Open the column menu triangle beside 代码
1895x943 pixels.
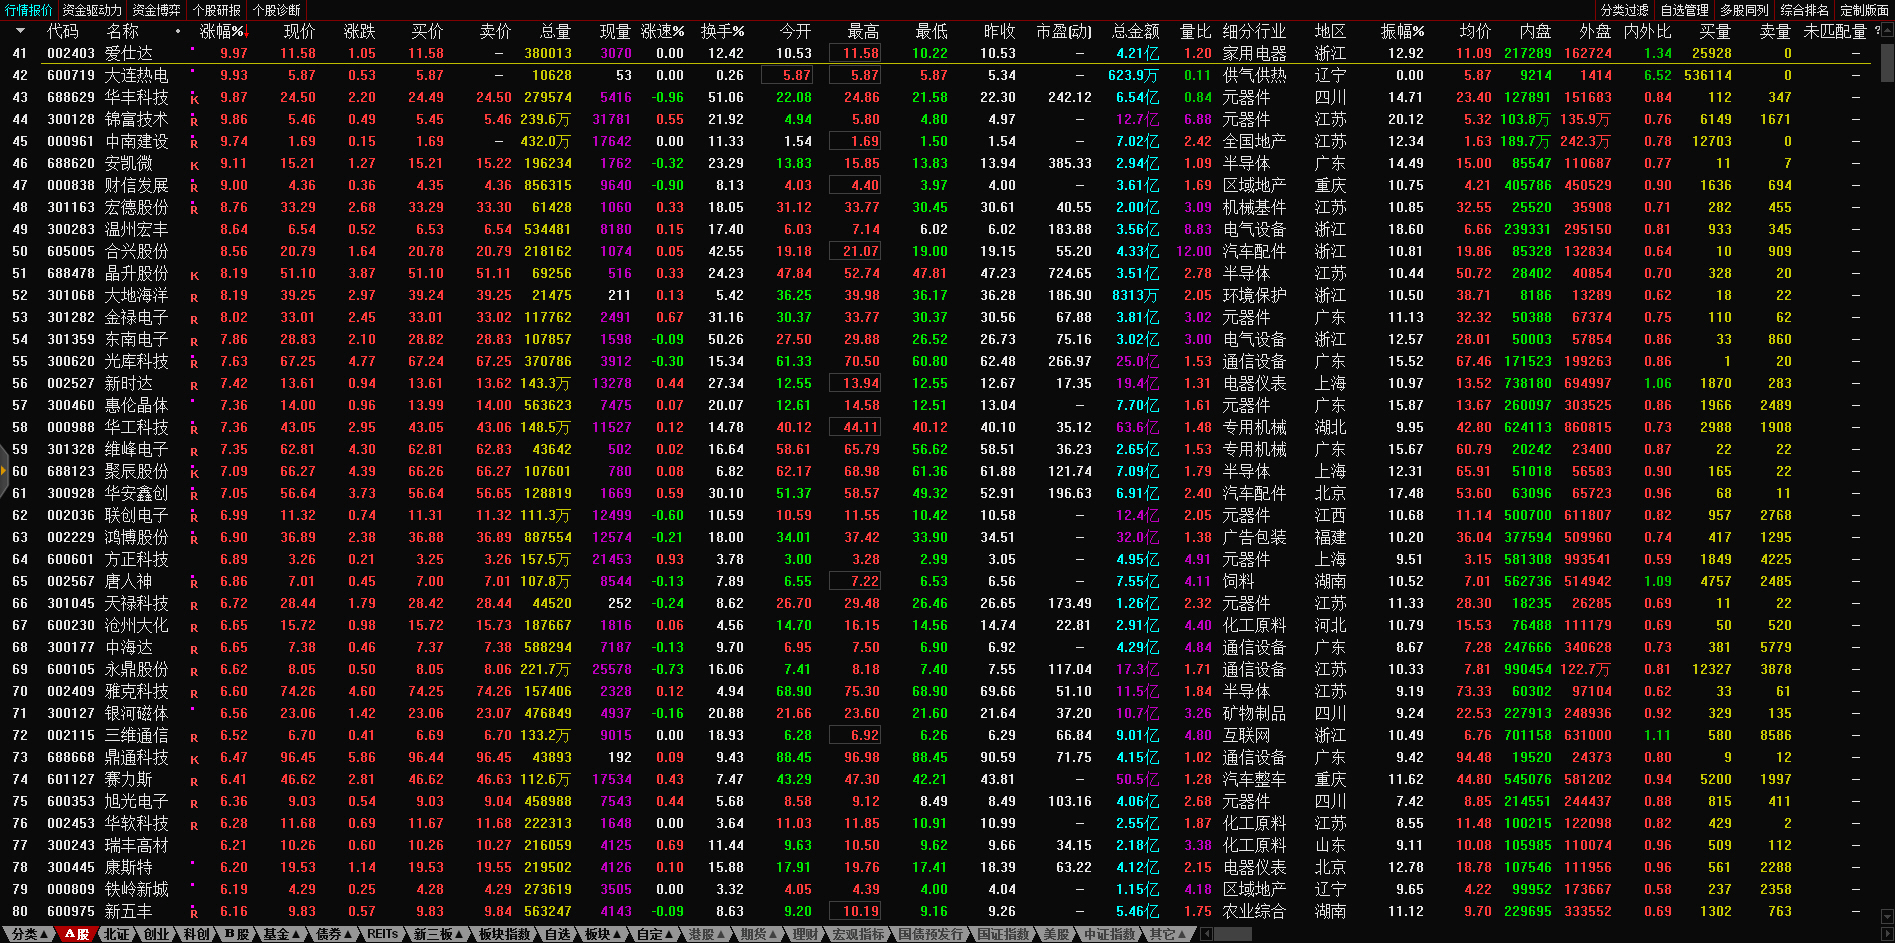20,31
